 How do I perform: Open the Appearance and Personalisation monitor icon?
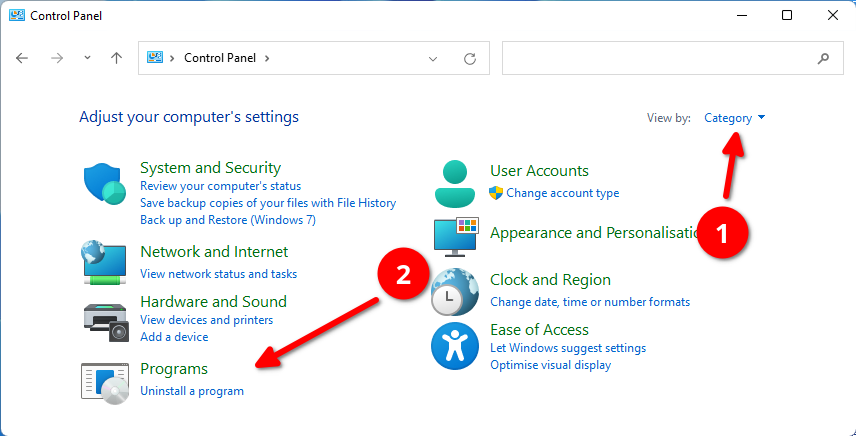coord(457,236)
